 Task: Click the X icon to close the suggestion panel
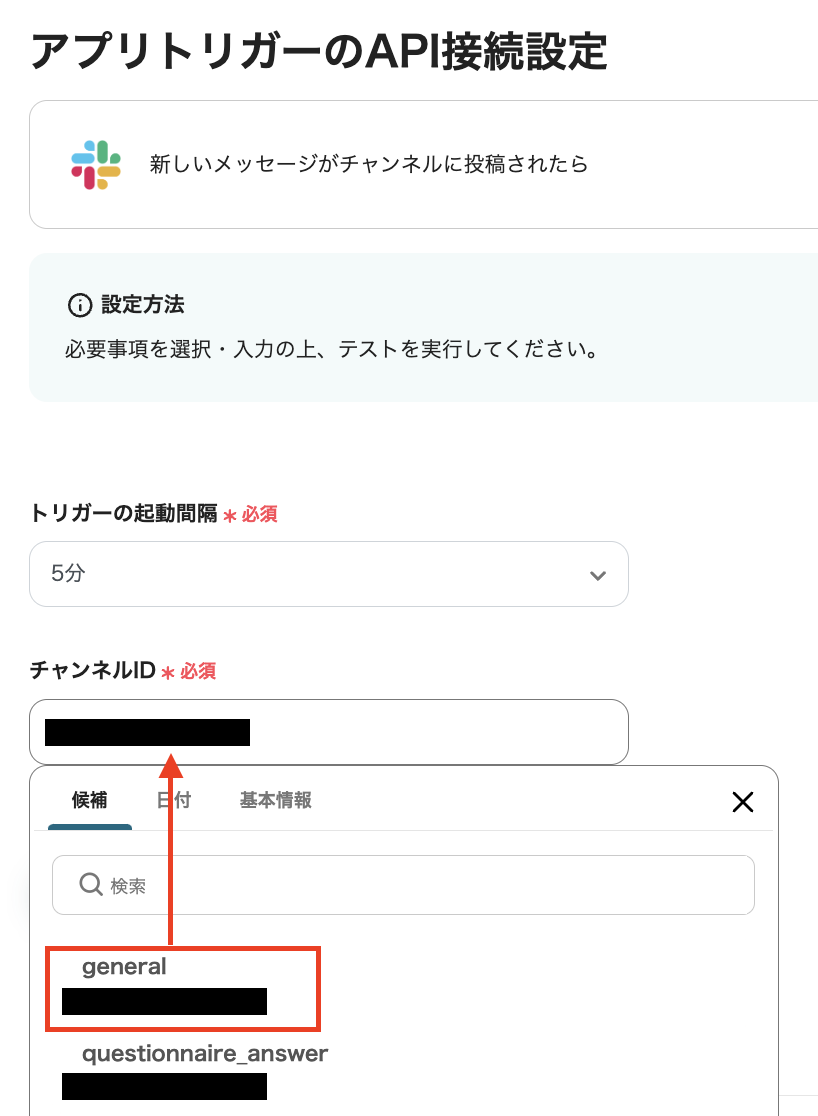coord(743,802)
